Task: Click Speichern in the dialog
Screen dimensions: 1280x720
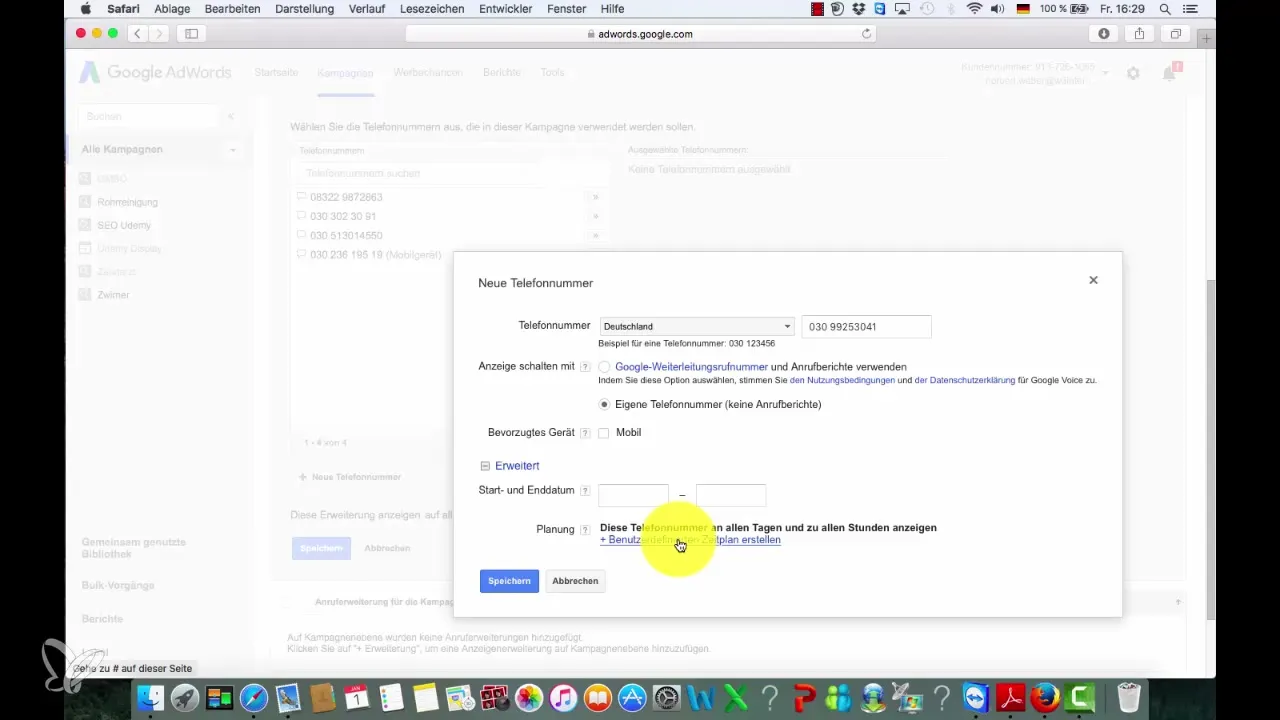Action: pos(509,581)
